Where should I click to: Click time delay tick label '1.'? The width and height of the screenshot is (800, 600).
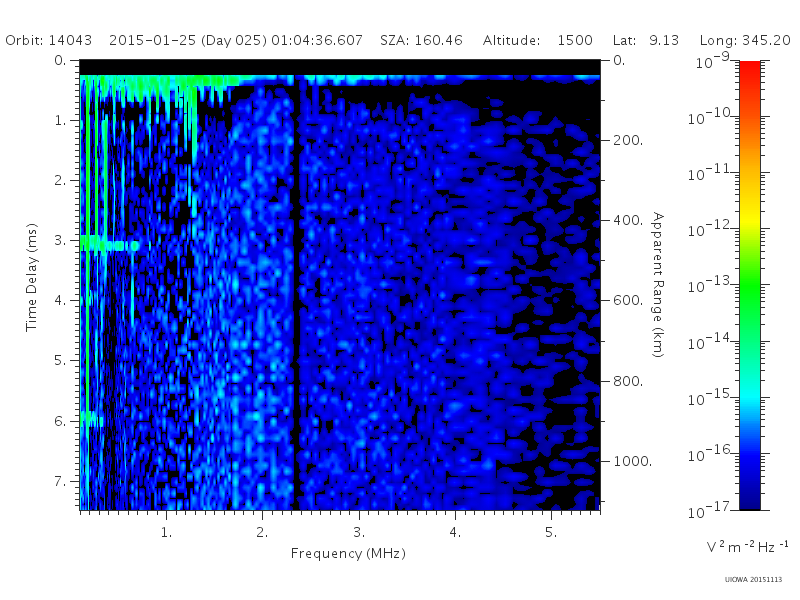(x=60, y=120)
